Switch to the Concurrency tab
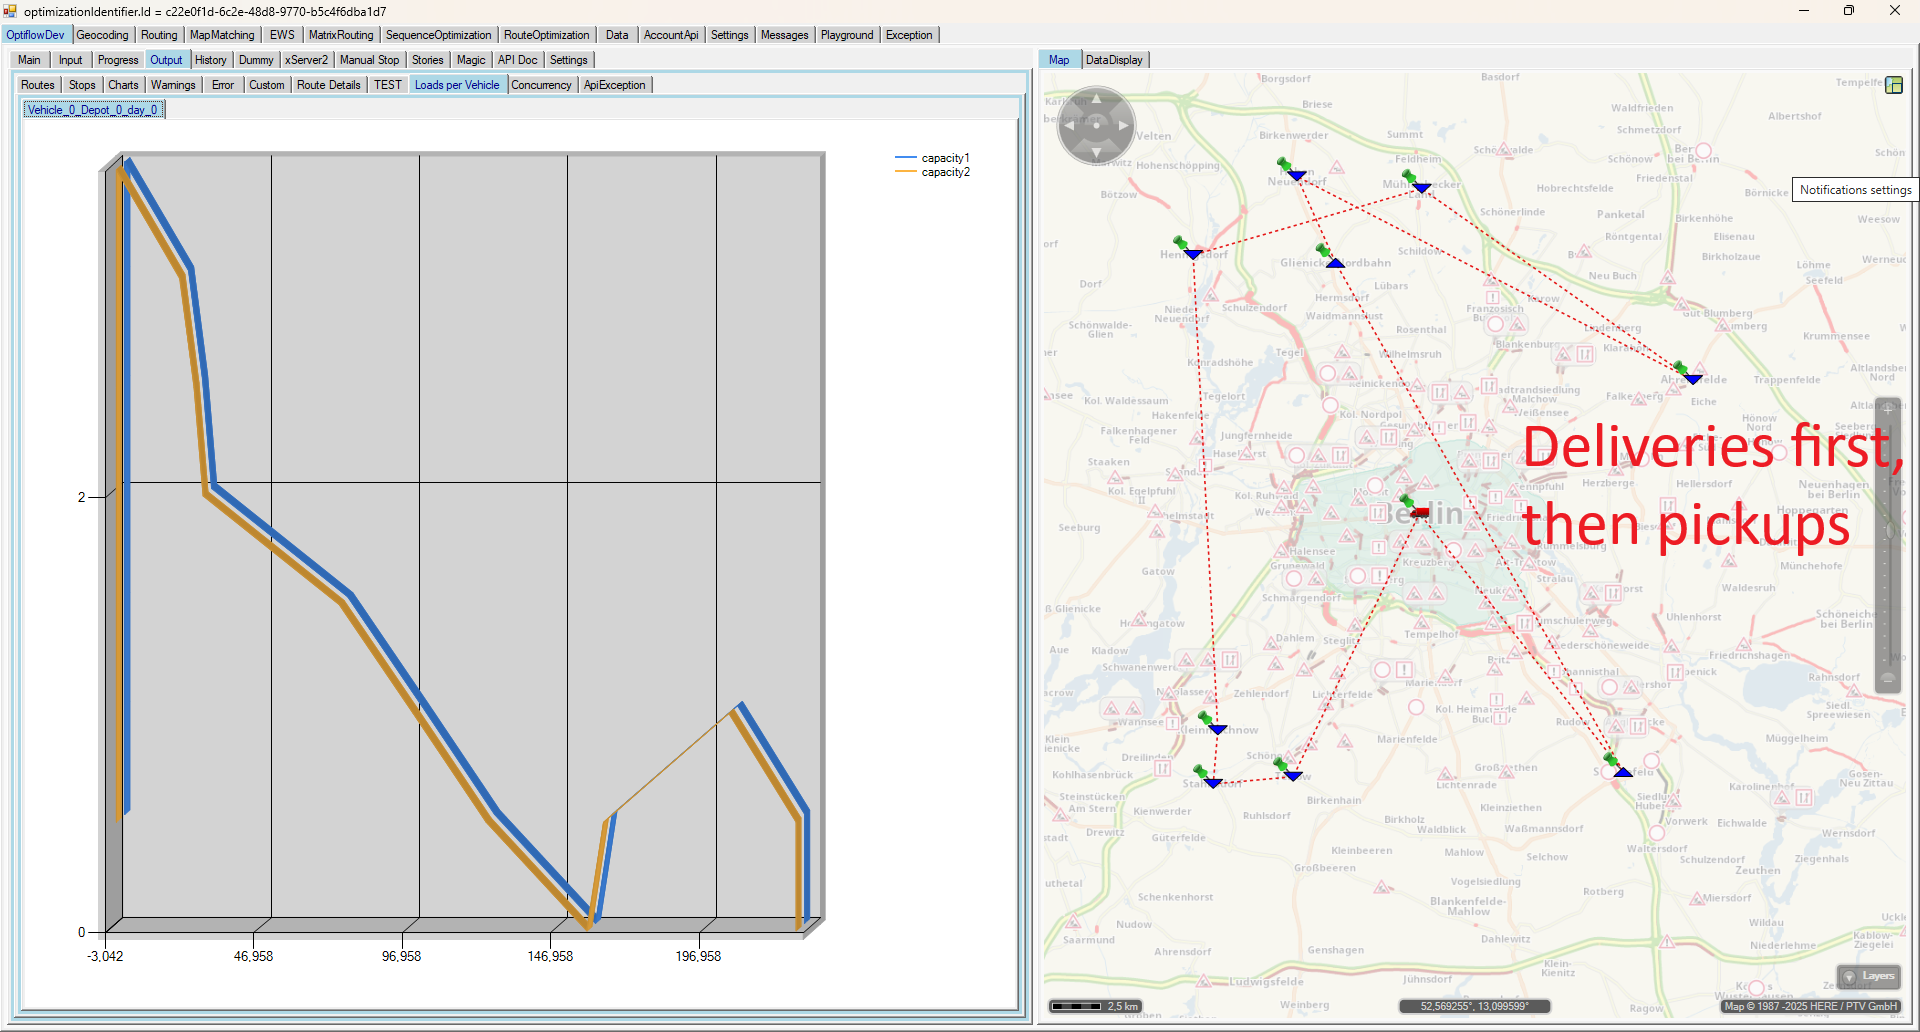The height and width of the screenshot is (1032, 1920). (x=541, y=85)
